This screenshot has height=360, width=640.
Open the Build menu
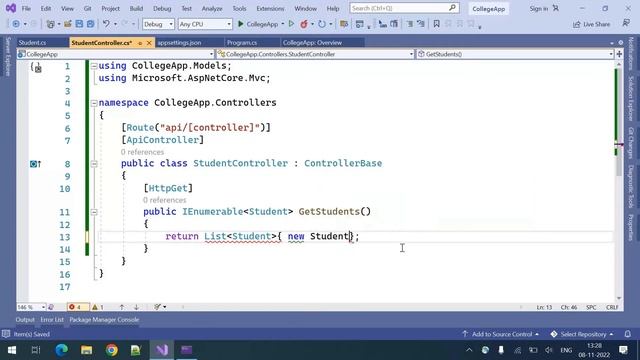coord(136,8)
